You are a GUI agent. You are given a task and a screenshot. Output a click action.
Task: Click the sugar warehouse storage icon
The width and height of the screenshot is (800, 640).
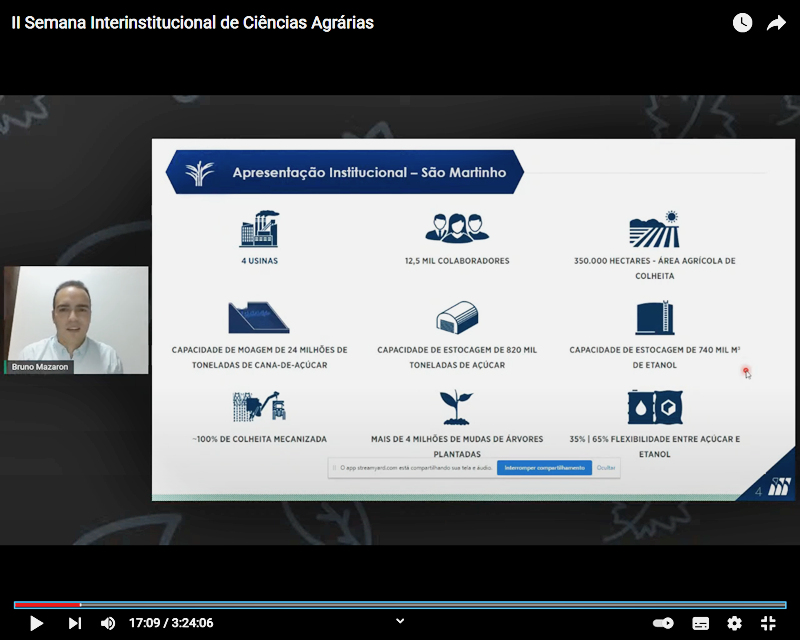pos(457,317)
